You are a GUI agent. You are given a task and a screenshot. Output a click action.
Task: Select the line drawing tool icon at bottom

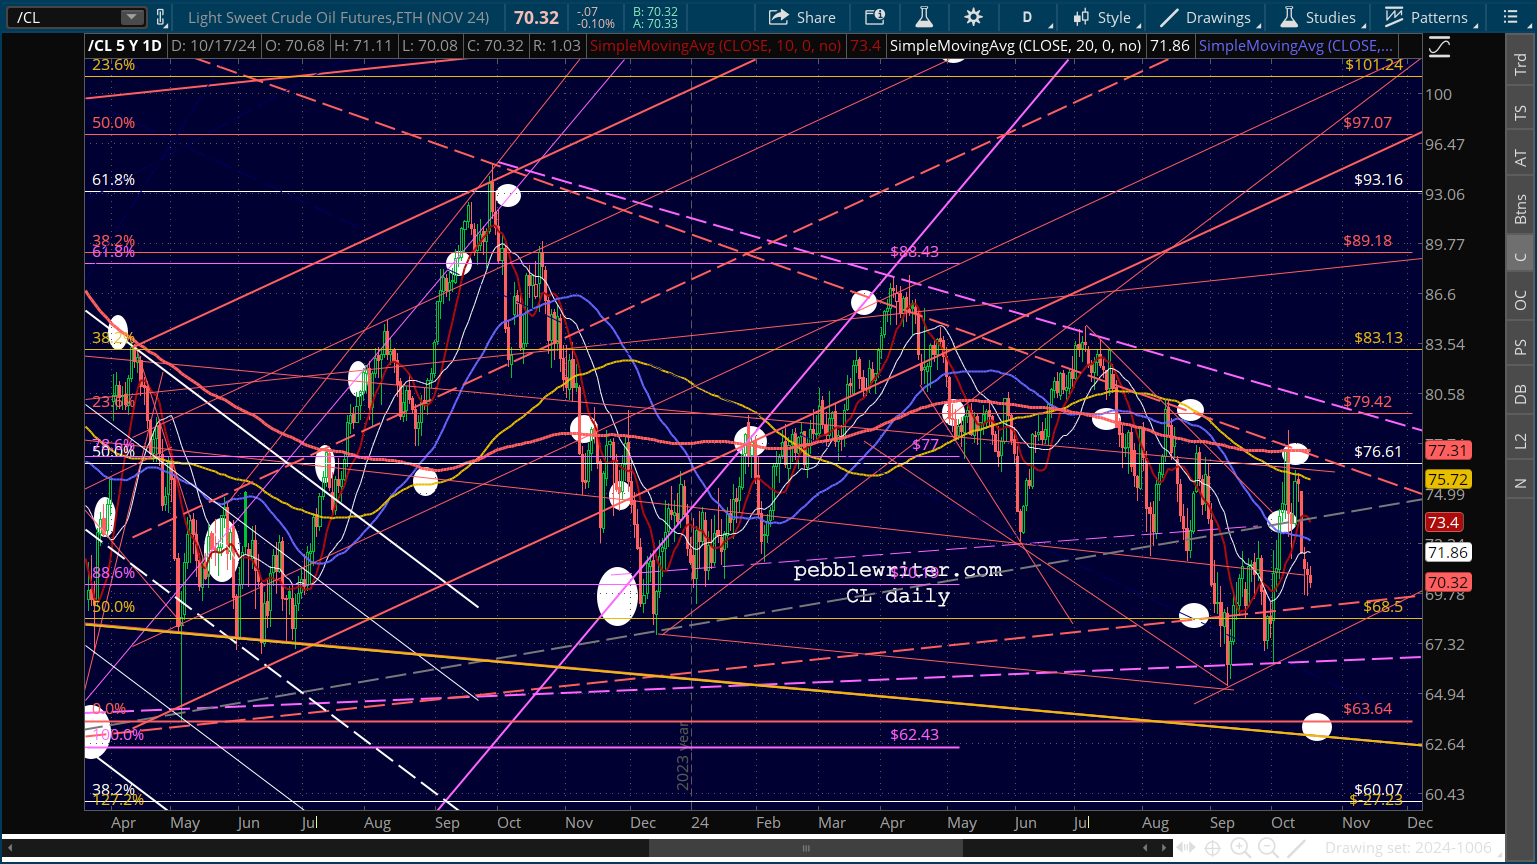[1298, 848]
